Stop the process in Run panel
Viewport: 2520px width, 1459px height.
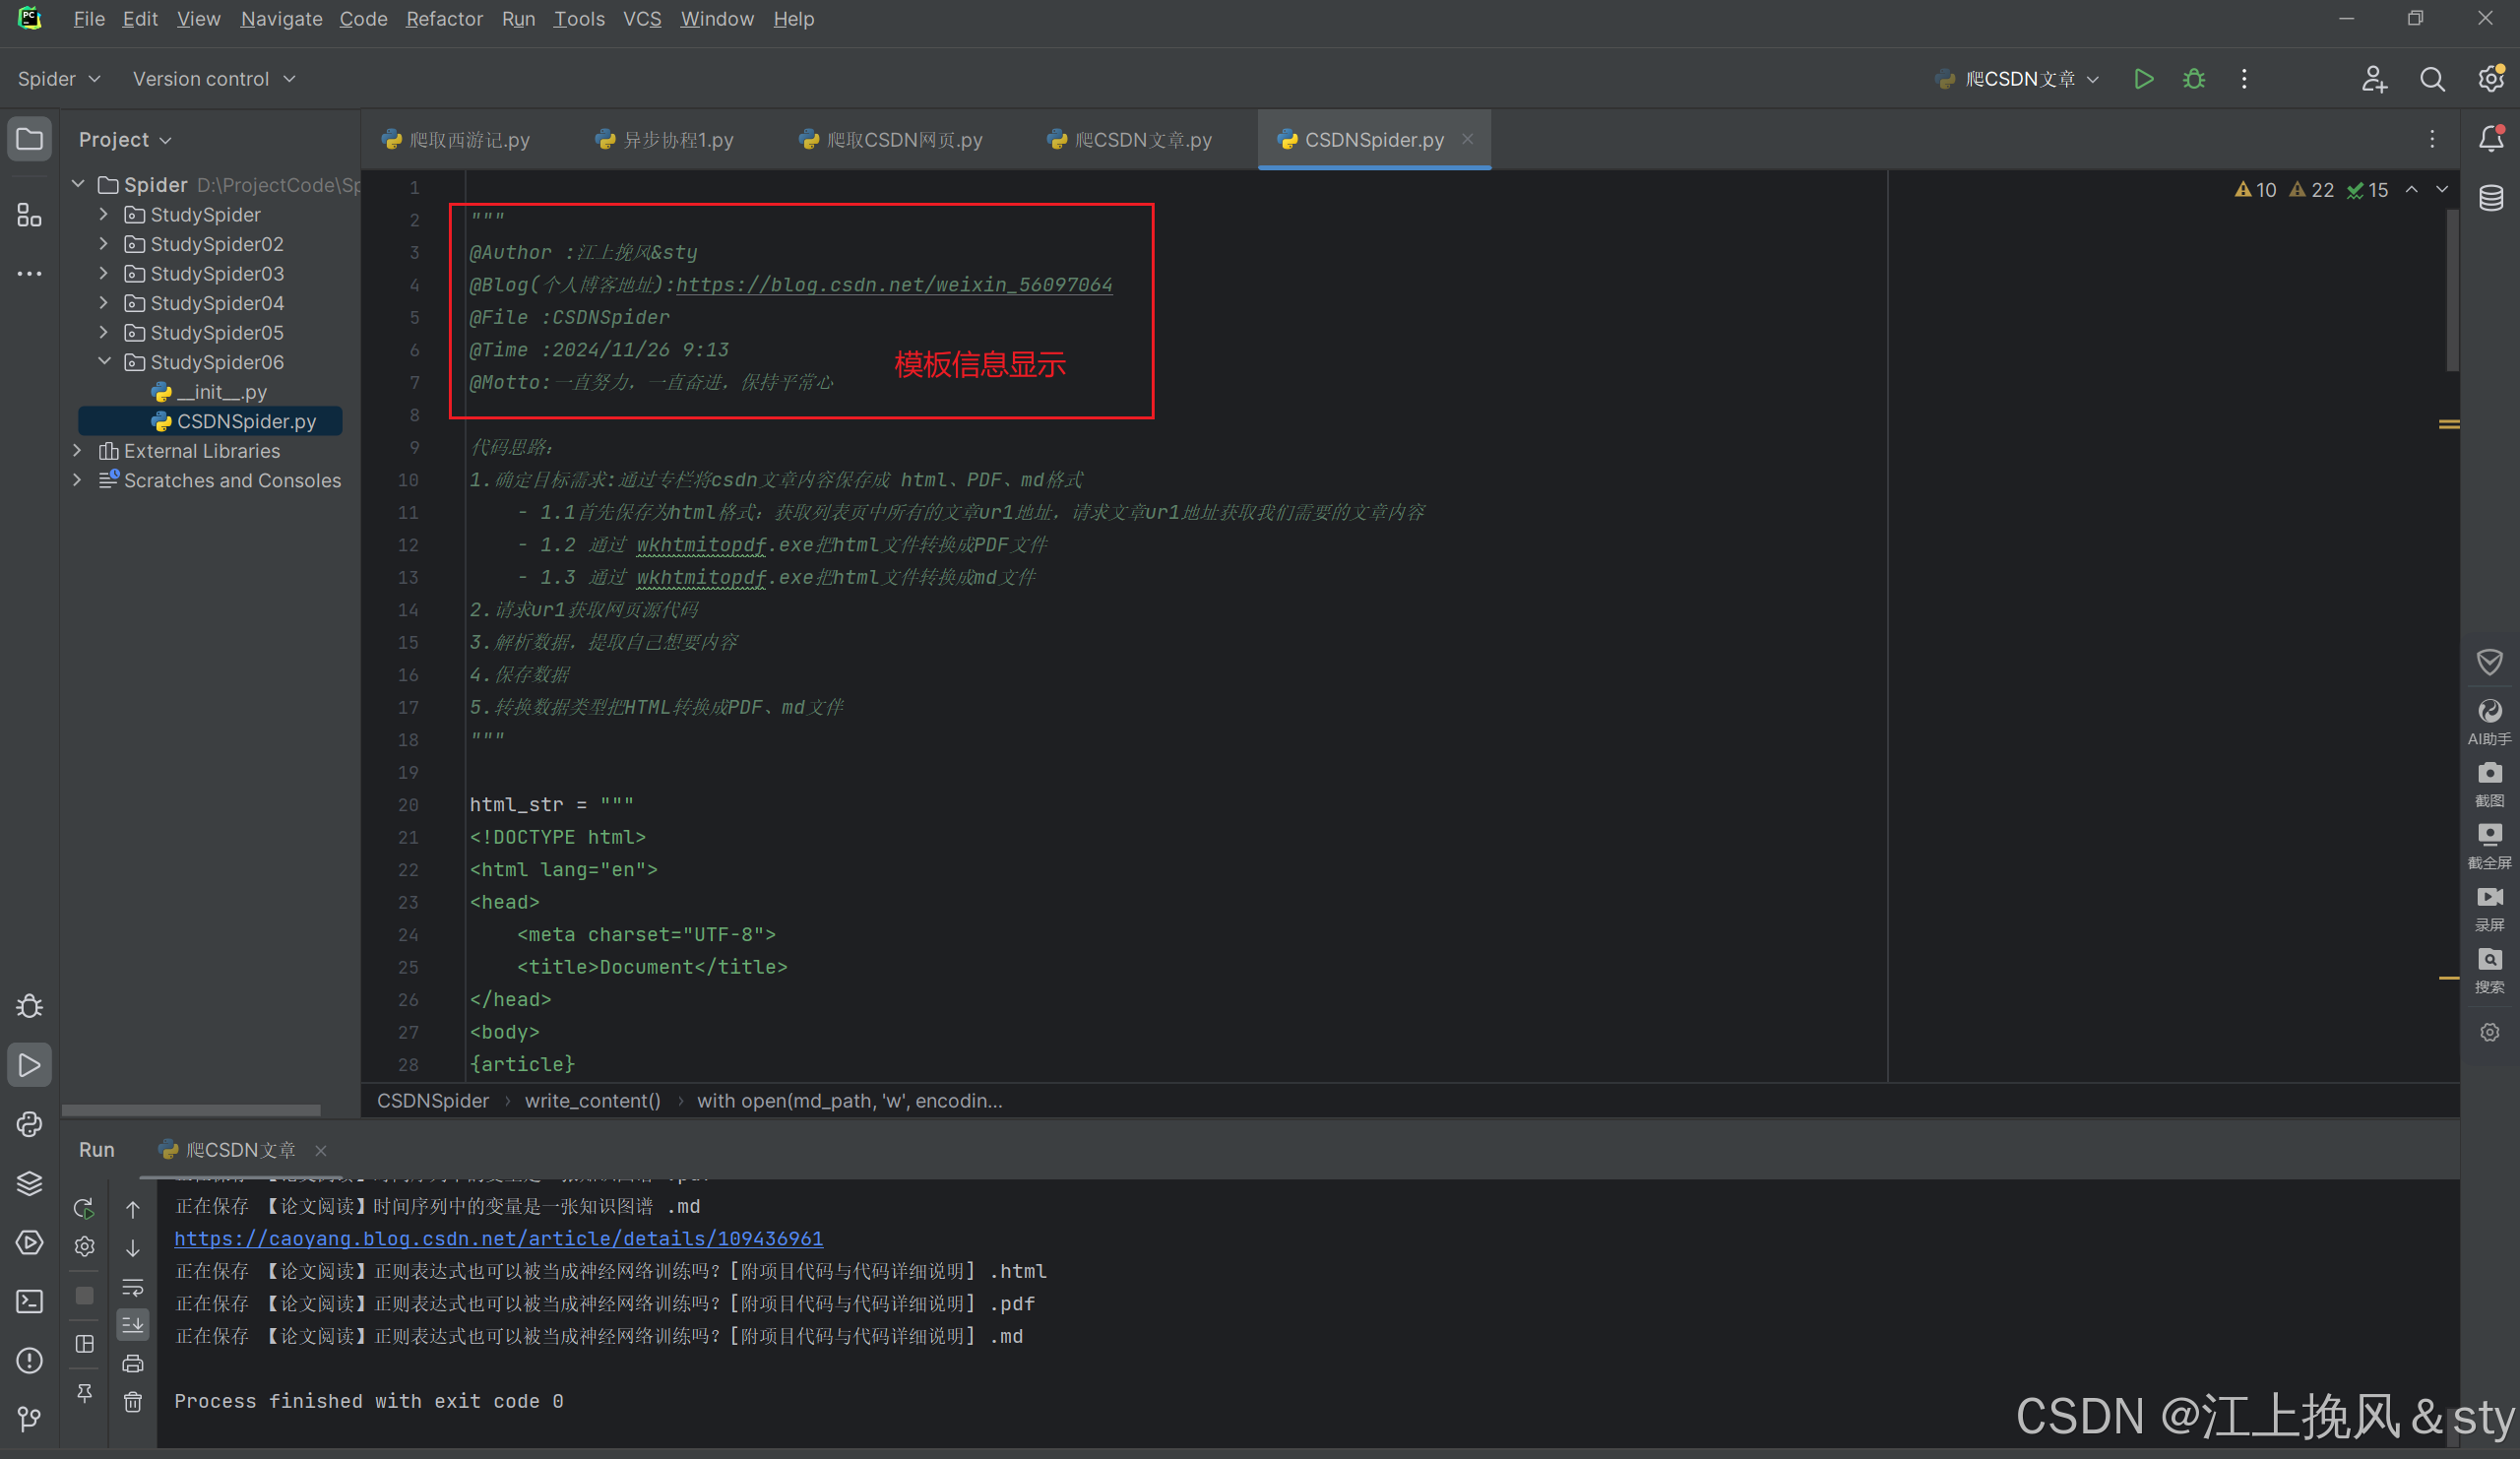pyautogui.click(x=84, y=1296)
